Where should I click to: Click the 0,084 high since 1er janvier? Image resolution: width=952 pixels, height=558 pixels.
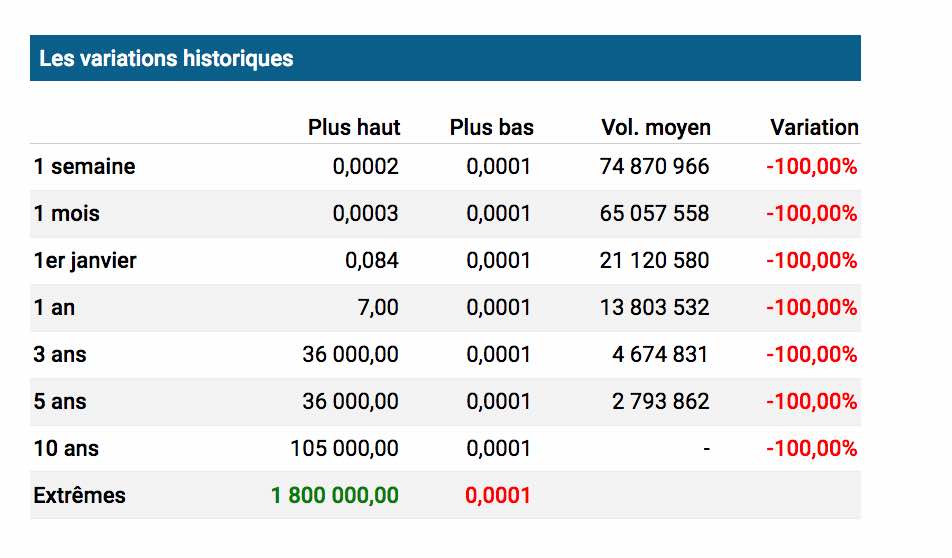372,260
